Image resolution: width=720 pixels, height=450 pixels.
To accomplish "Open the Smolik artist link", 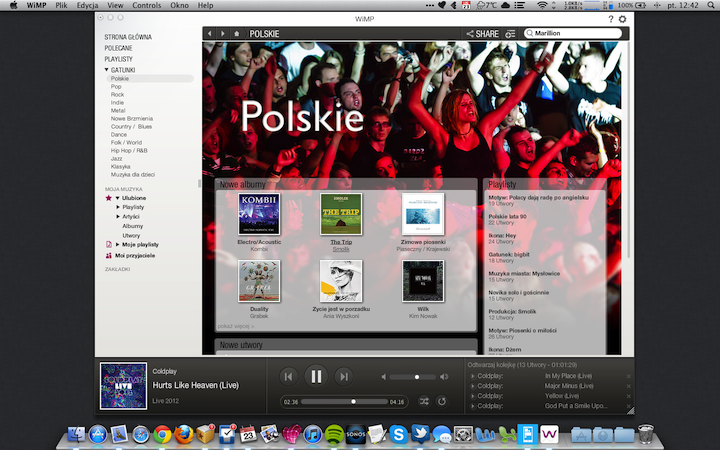I will click(x=341, y=249).
